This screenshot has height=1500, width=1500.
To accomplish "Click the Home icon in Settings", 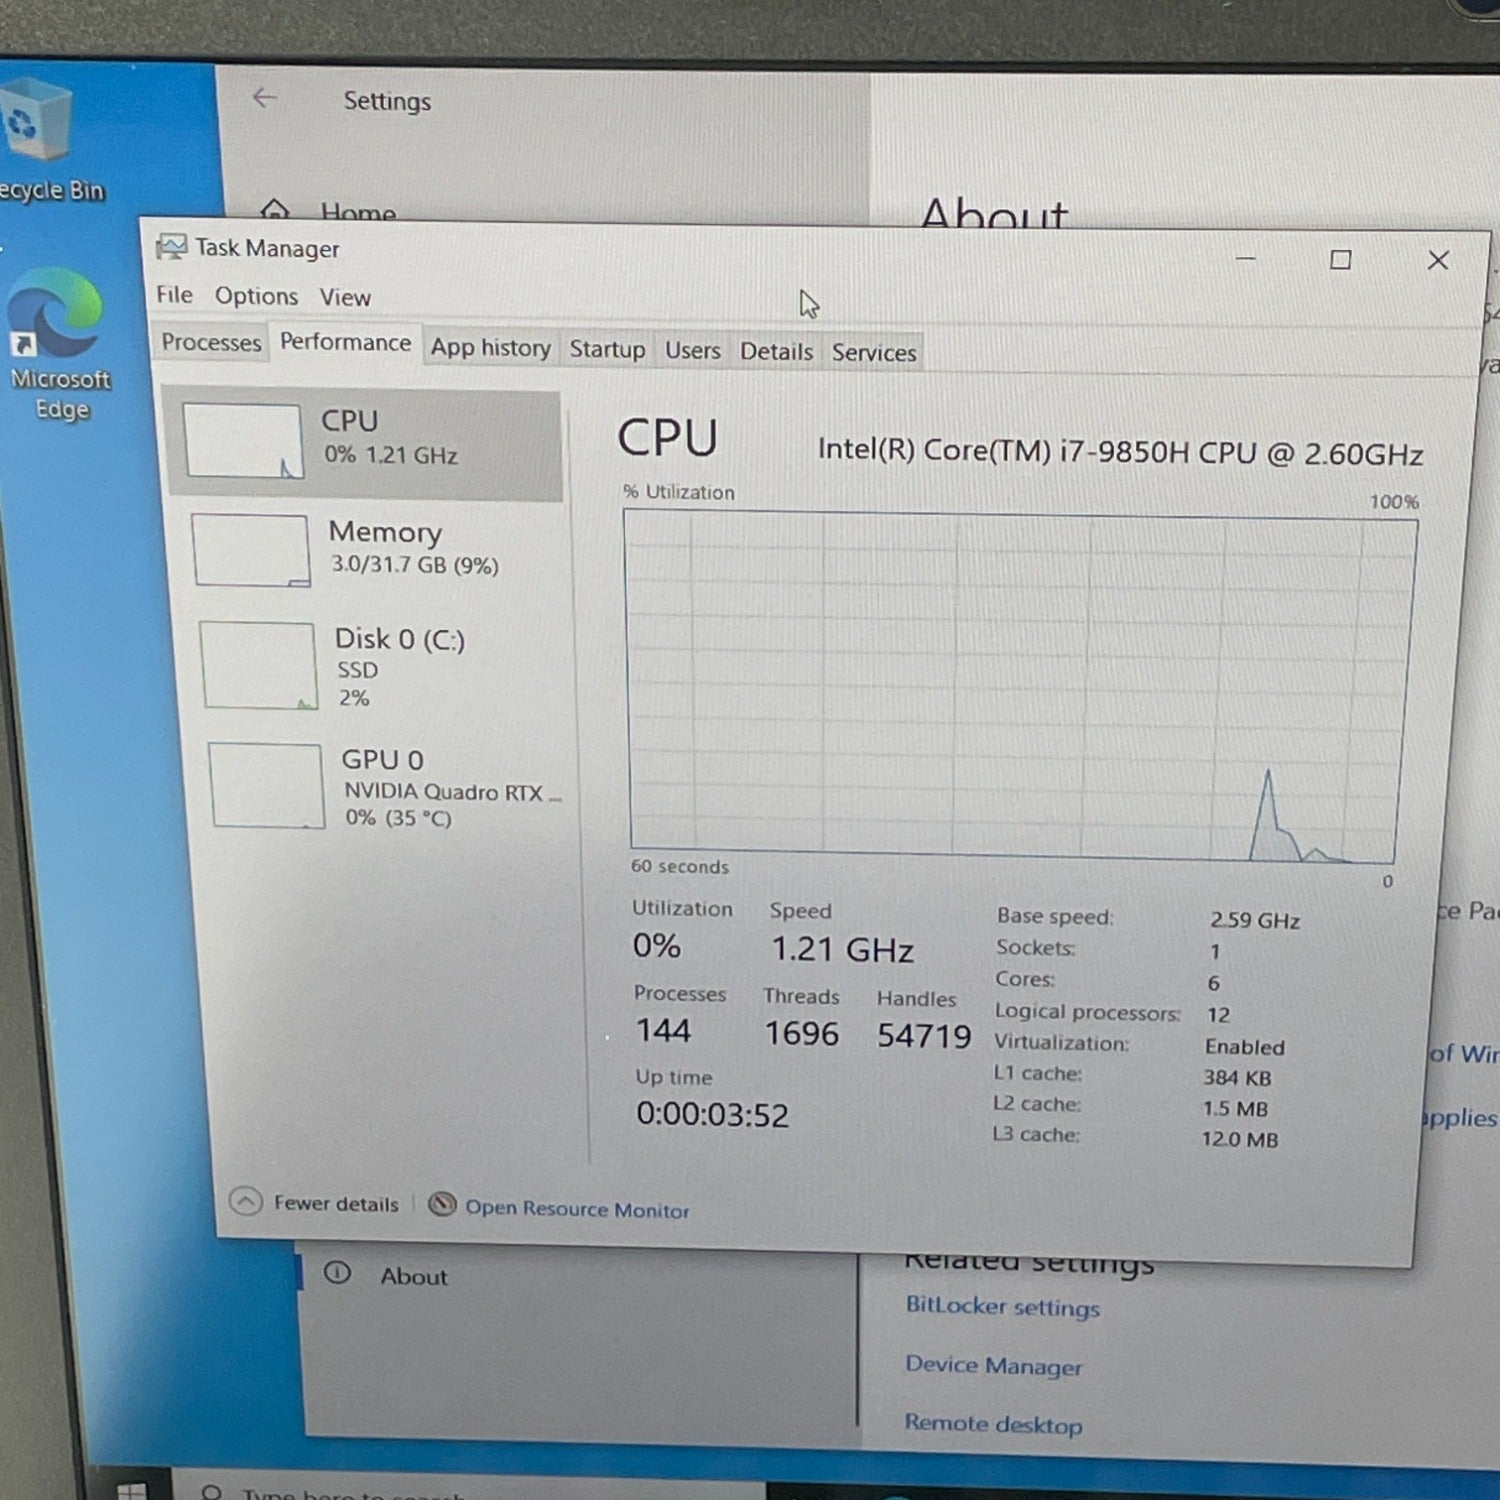I will (x=274, y=211).
